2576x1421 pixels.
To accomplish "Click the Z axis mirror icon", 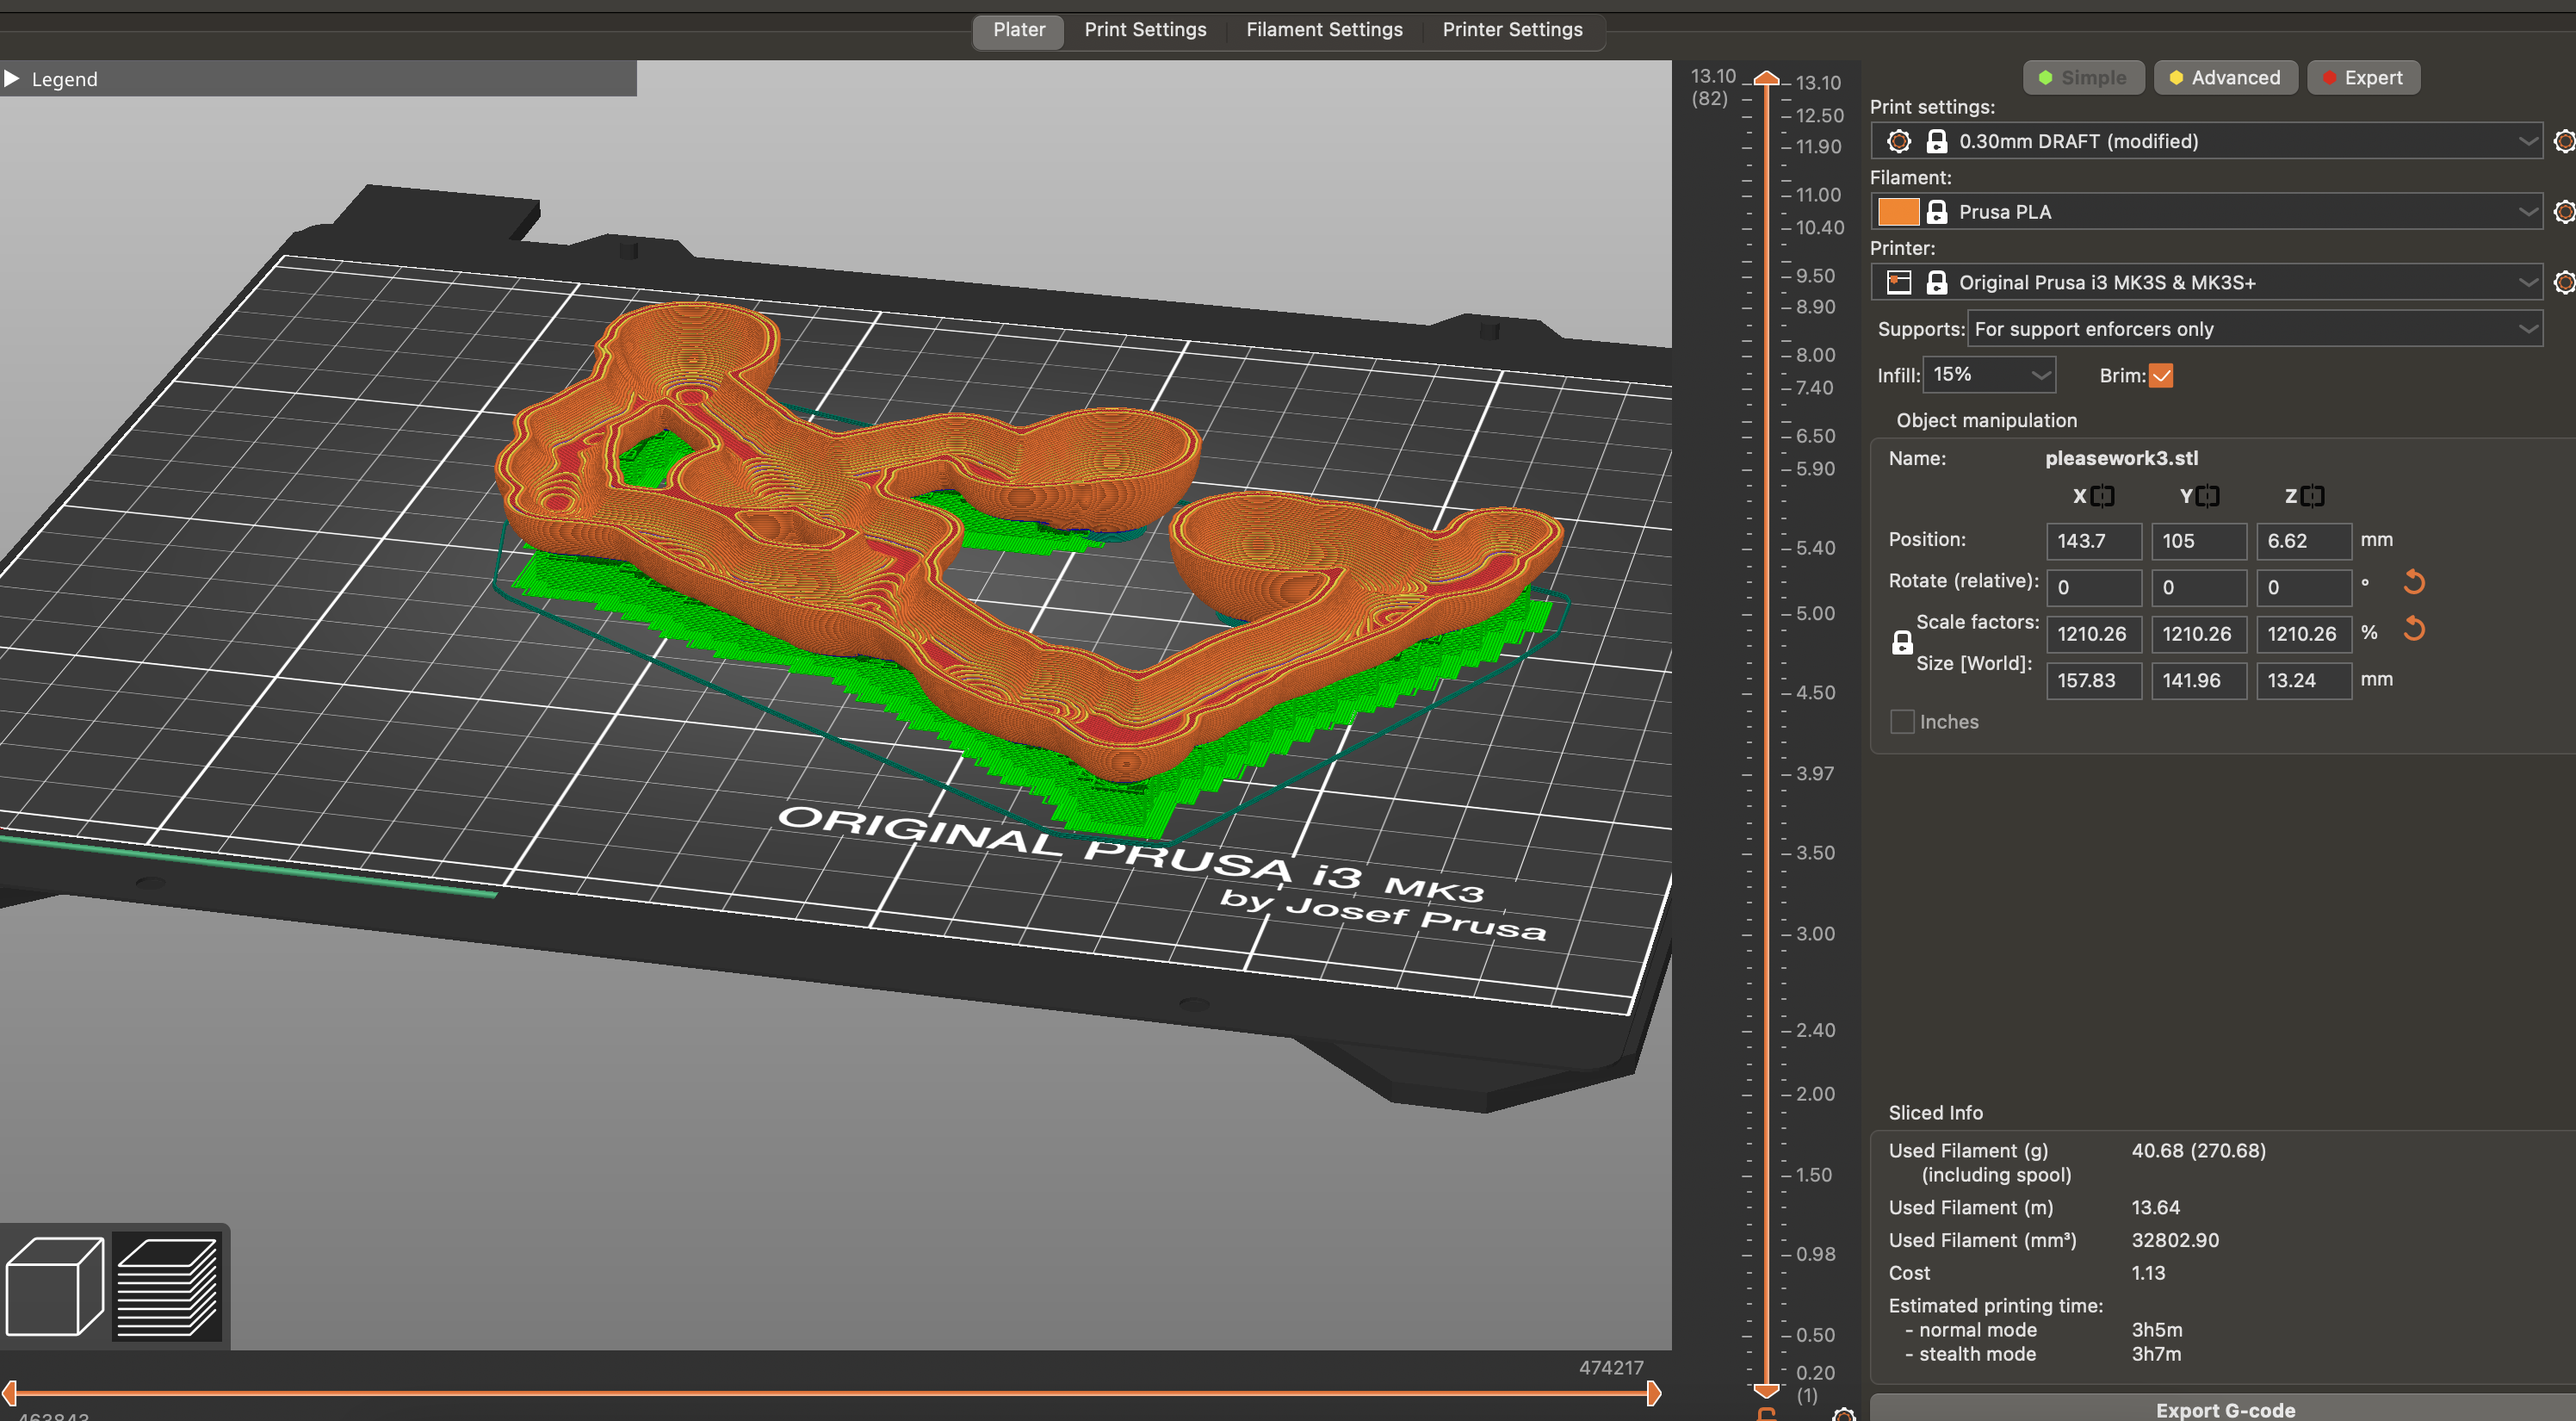I will [x=2313, y=496].
